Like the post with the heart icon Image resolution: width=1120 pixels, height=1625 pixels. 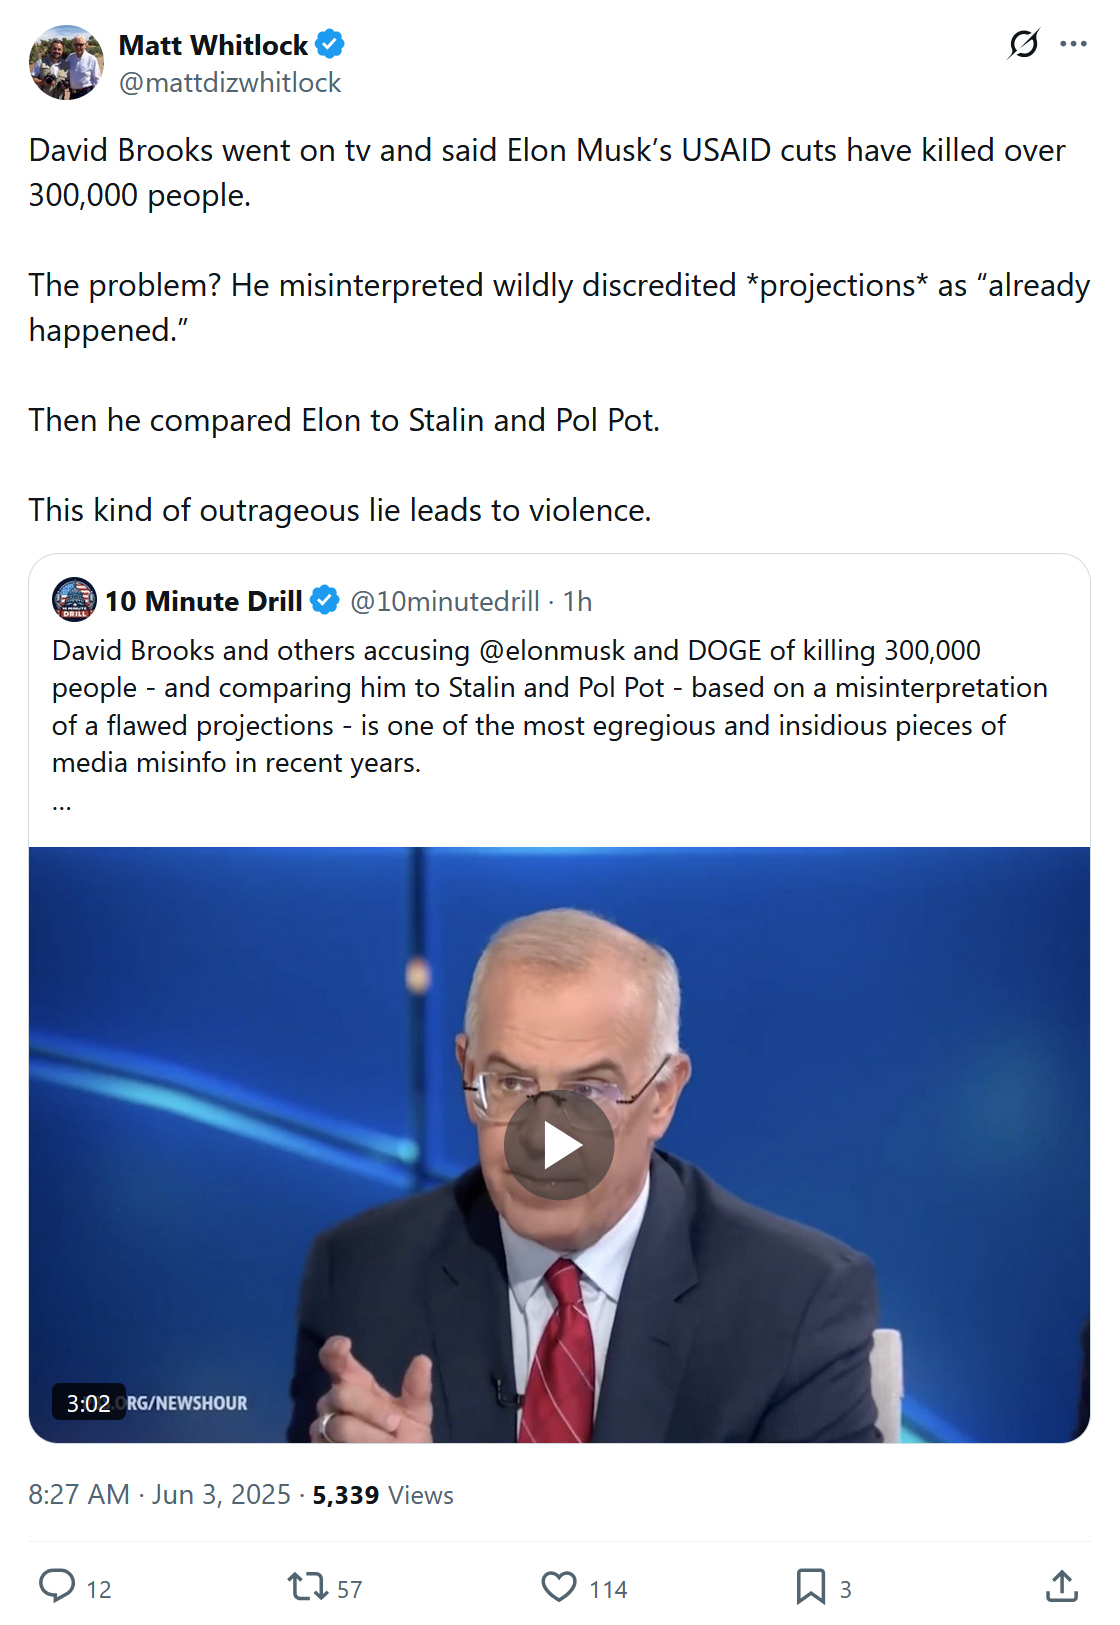tap(559, 1586)
